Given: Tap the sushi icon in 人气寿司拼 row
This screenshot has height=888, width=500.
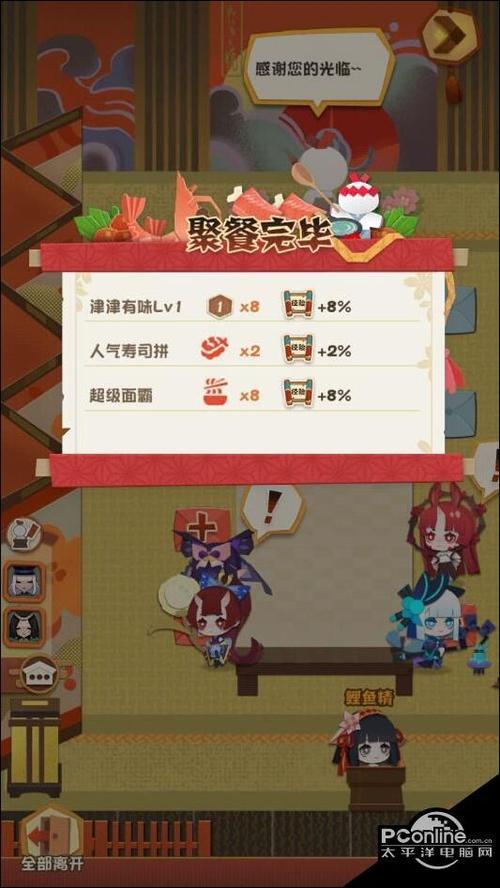Looking at the screenshot, I should click(215, 351).
